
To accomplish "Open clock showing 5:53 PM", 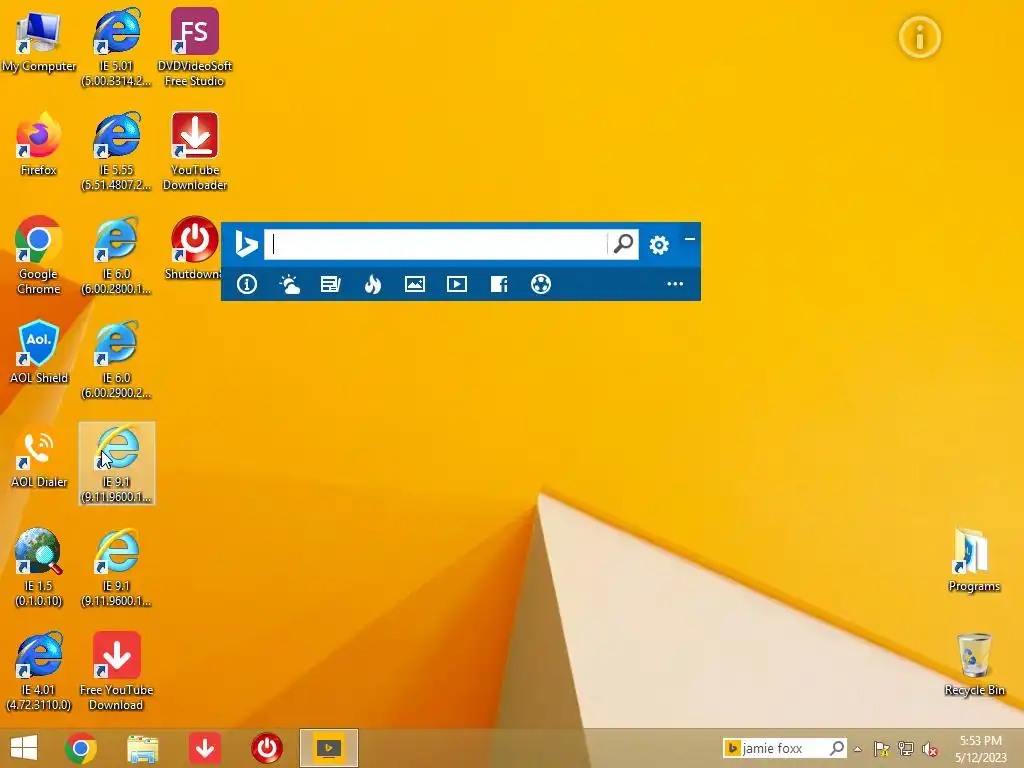I will (x=981, y=749).
